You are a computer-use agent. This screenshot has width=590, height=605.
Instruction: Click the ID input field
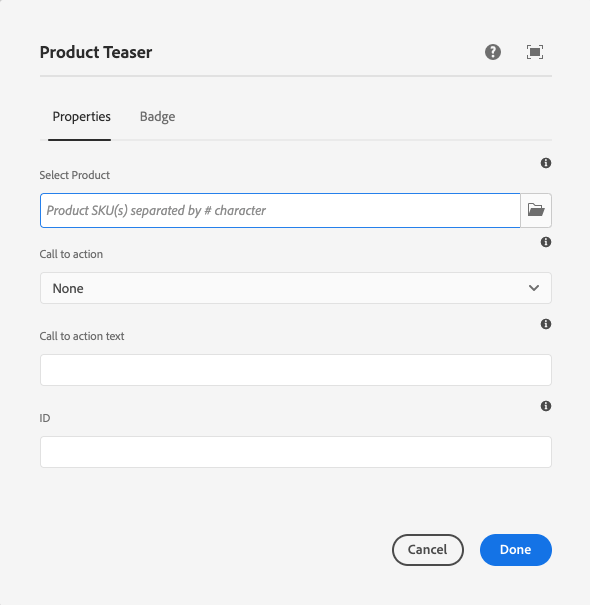point(296,452)
